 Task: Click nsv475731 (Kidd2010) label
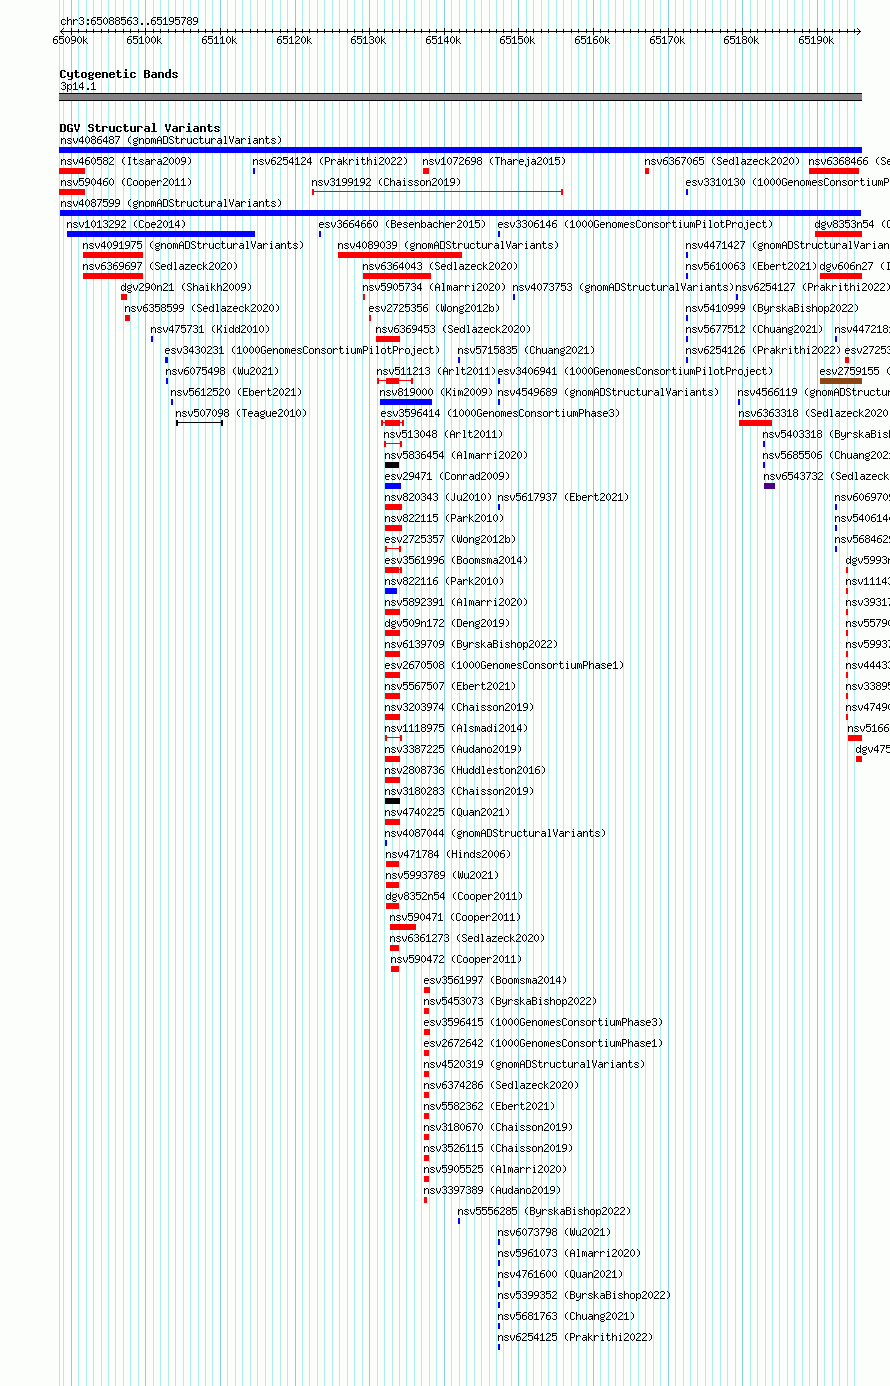click(210, 329)
